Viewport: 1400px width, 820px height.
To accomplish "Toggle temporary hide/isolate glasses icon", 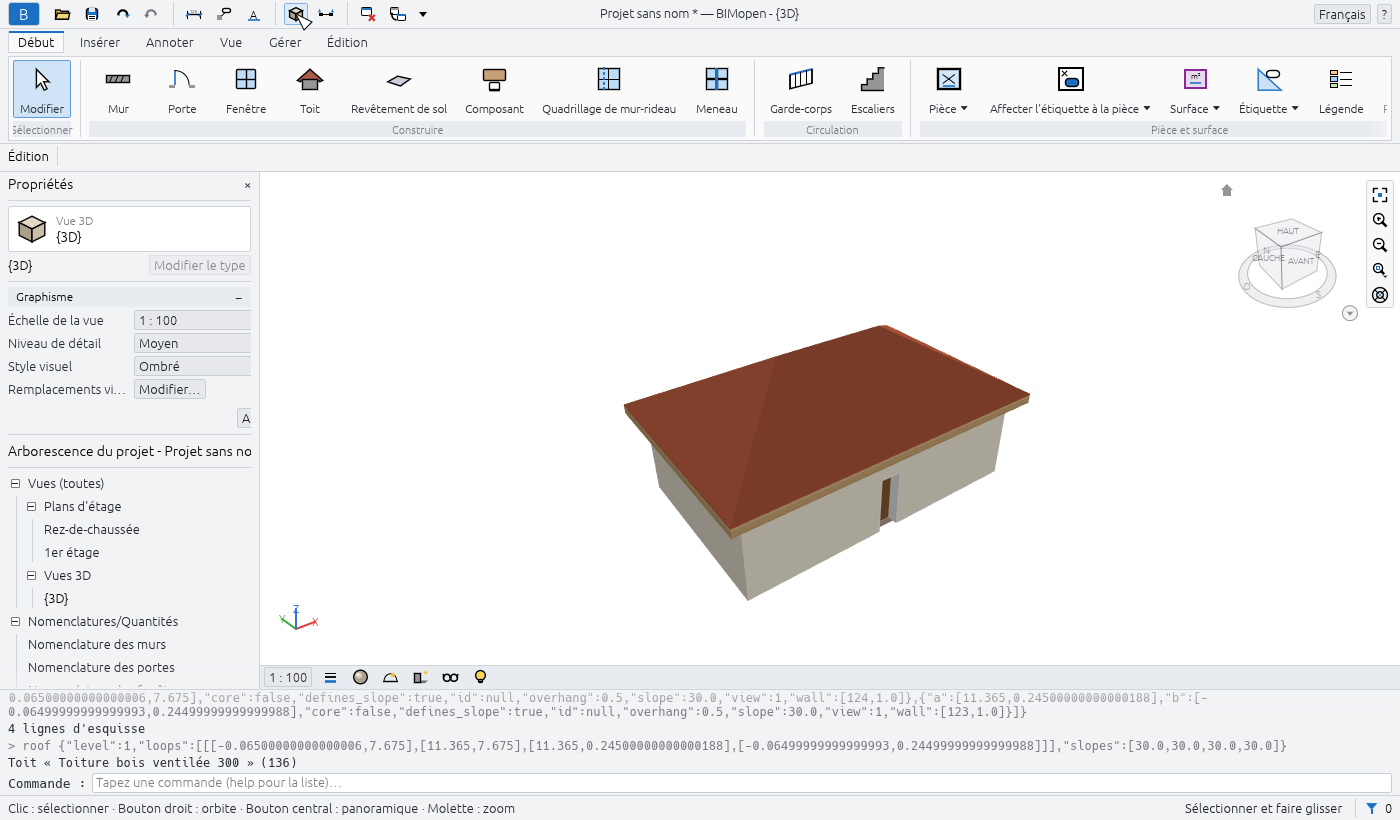I will (451, 677).
